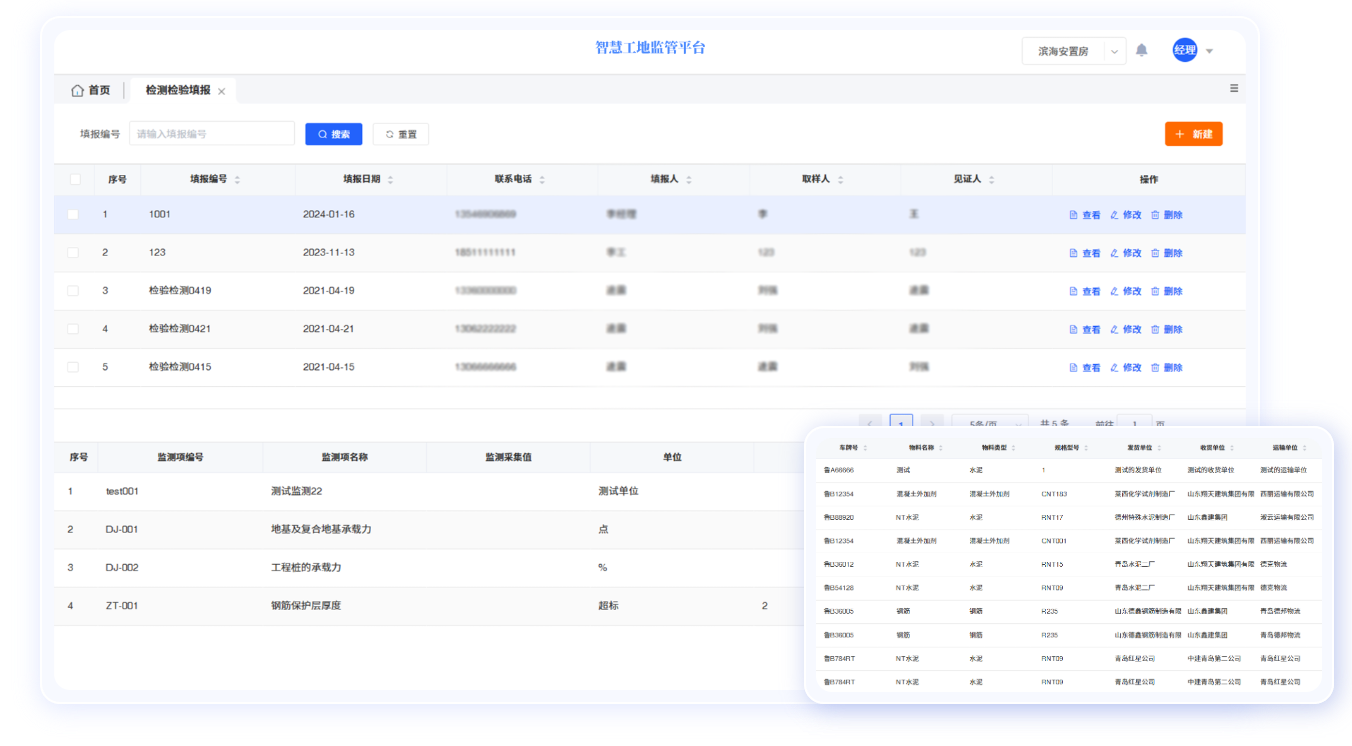Delete record 检验检测0419 via 删除 icon
The width and height of the screenshot is (1352, 746).
pos(1155,291)
